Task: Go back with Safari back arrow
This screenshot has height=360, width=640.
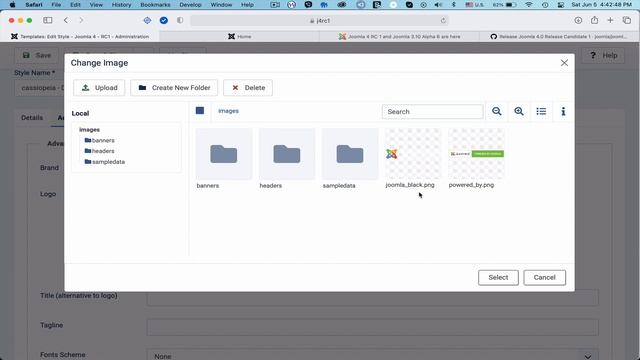Action: pos(66,20)
